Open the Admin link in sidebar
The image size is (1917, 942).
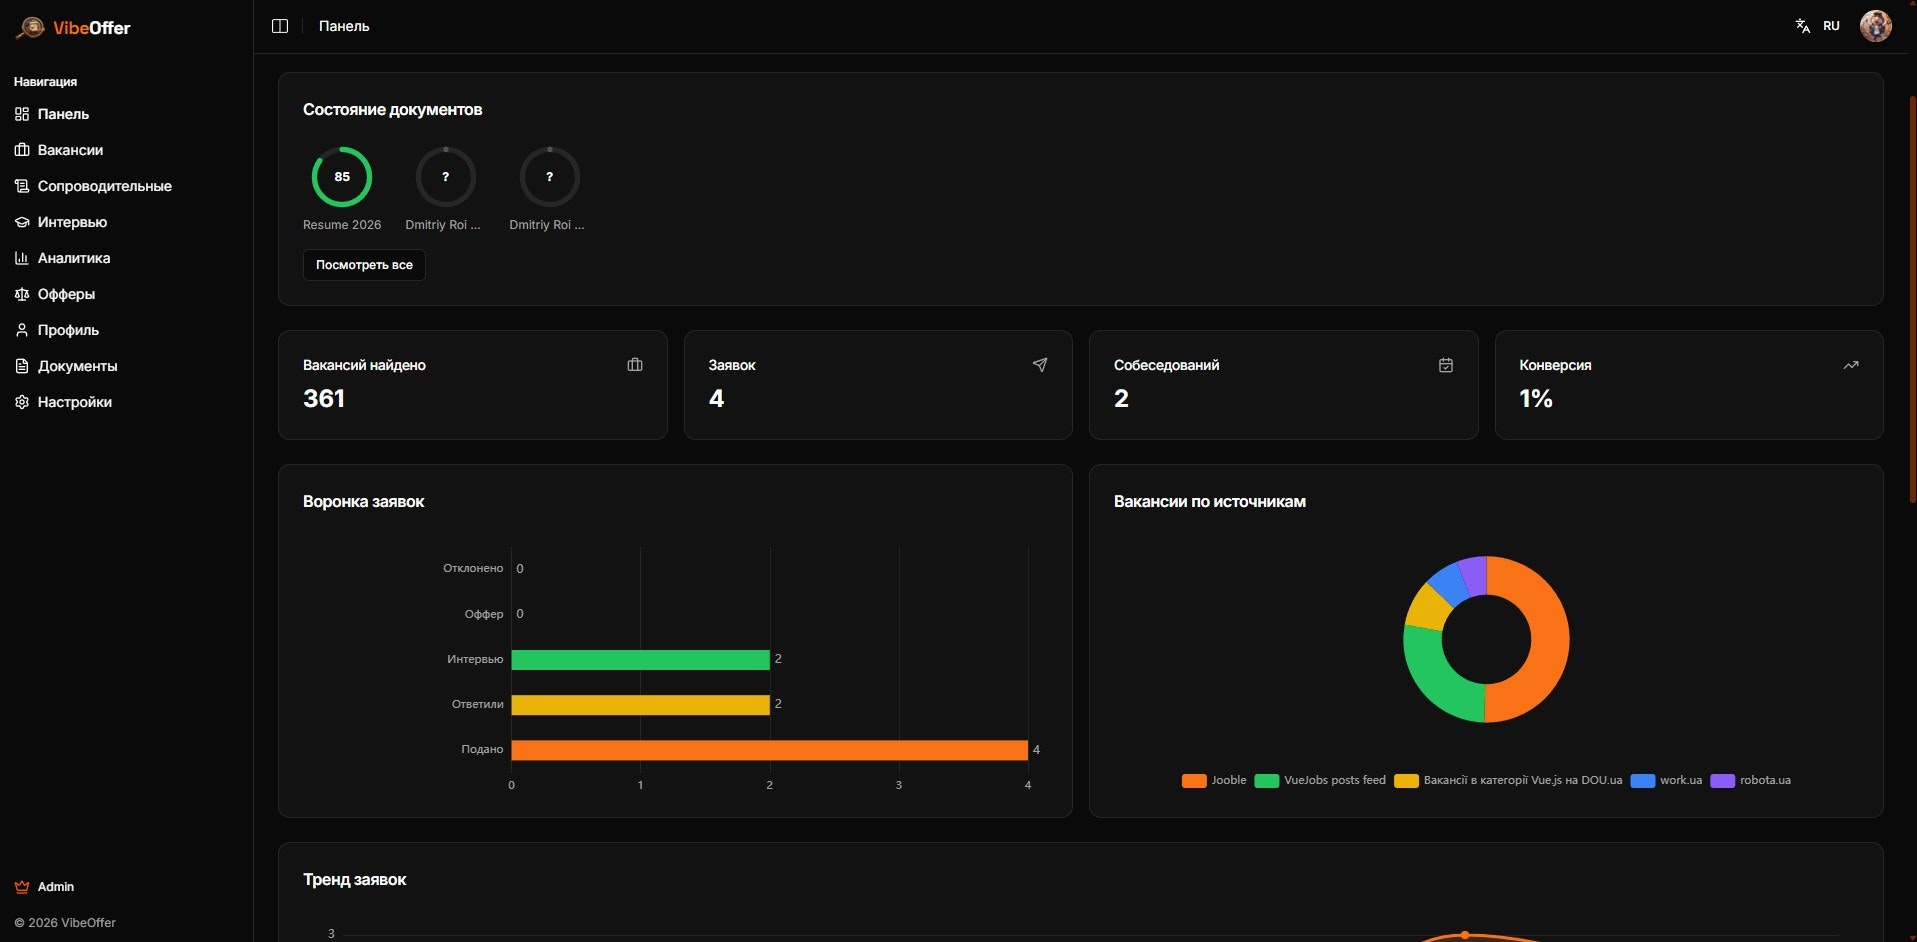point(56,887)
